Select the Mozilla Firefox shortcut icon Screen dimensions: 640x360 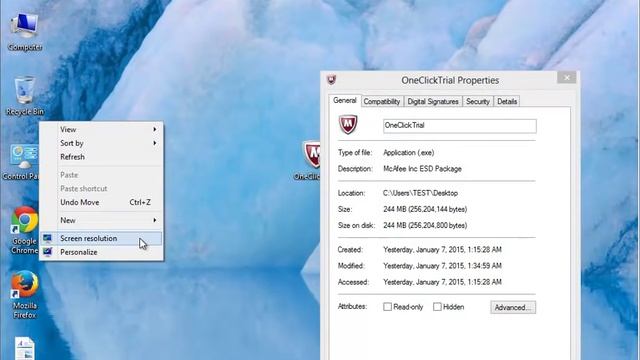tap(24, 294)
